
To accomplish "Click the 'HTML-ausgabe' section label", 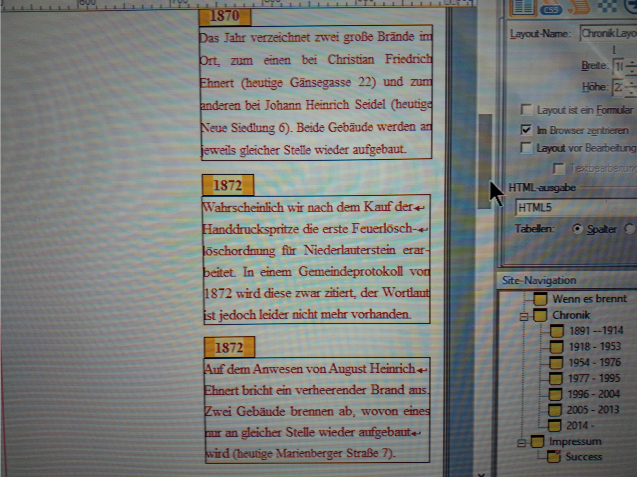I will pos(542,188).
